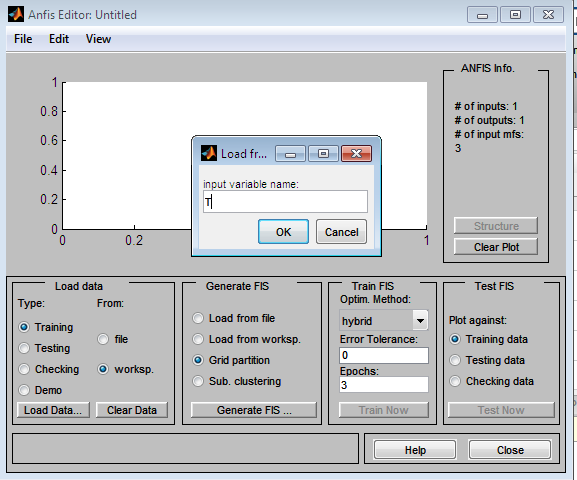577x480 pixels.
Task: Select the Testing data type radio button
Action: (24, 348)
